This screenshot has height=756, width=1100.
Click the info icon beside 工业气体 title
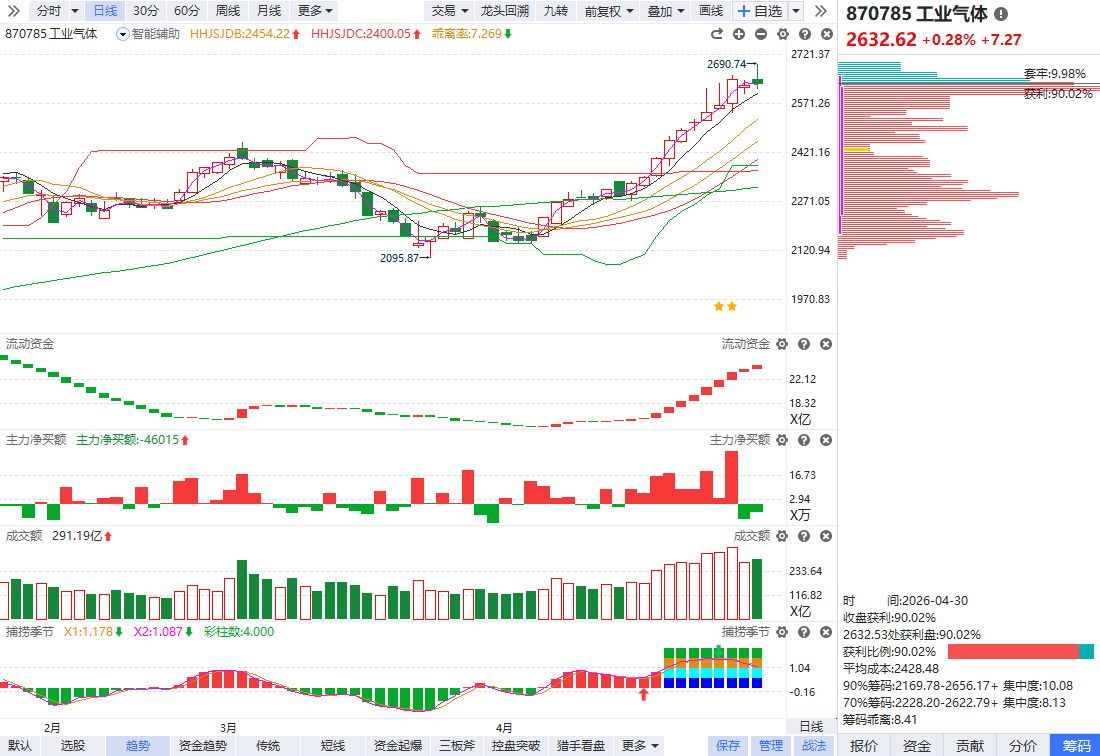click(x=1001, y=15)
